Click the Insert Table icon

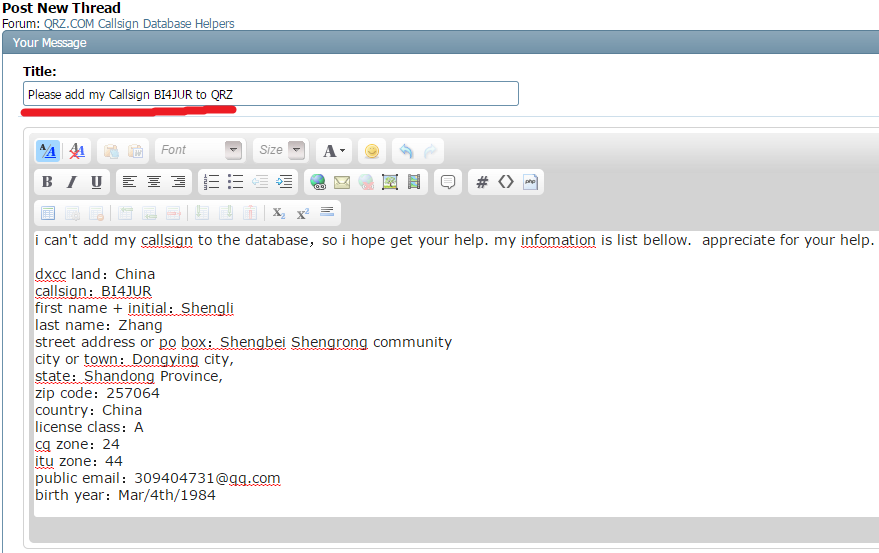pyautogui.click(x=48, y=213)
